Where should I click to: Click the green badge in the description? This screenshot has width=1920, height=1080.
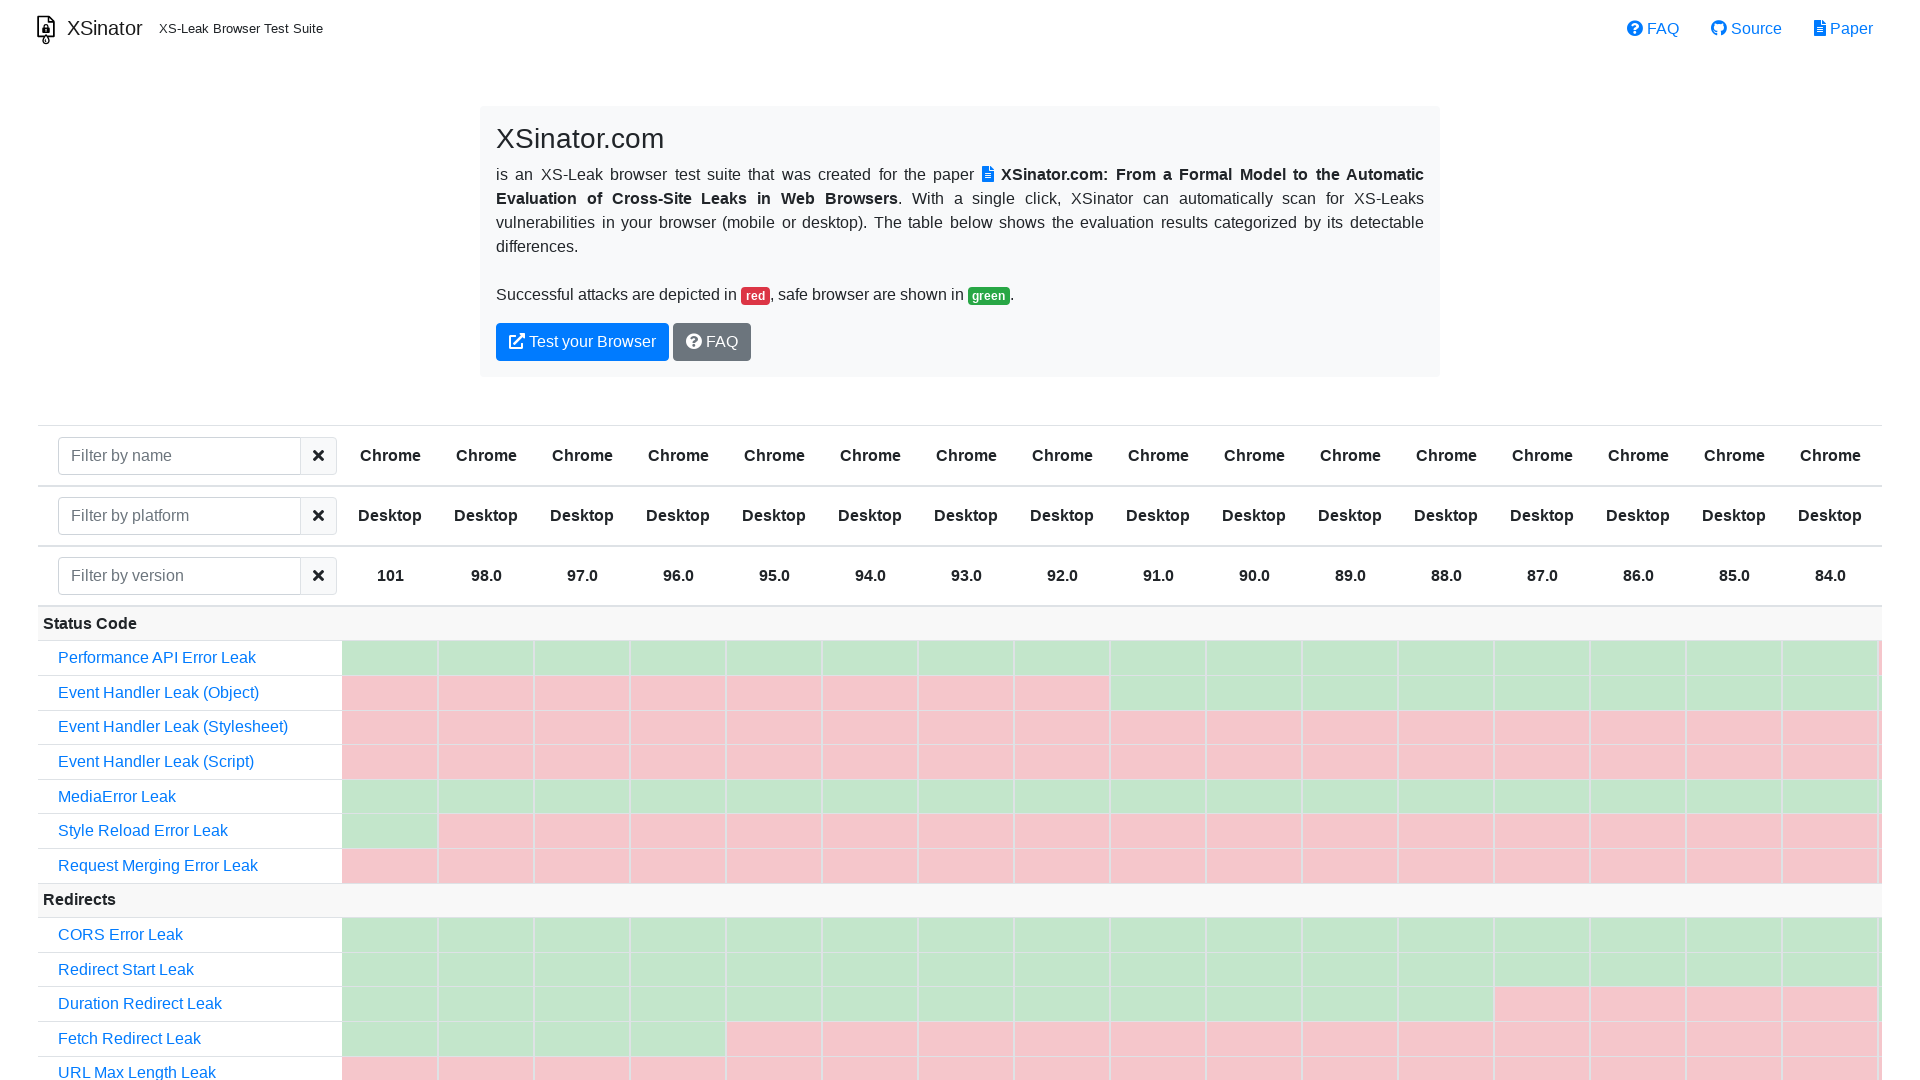(989, 296)
